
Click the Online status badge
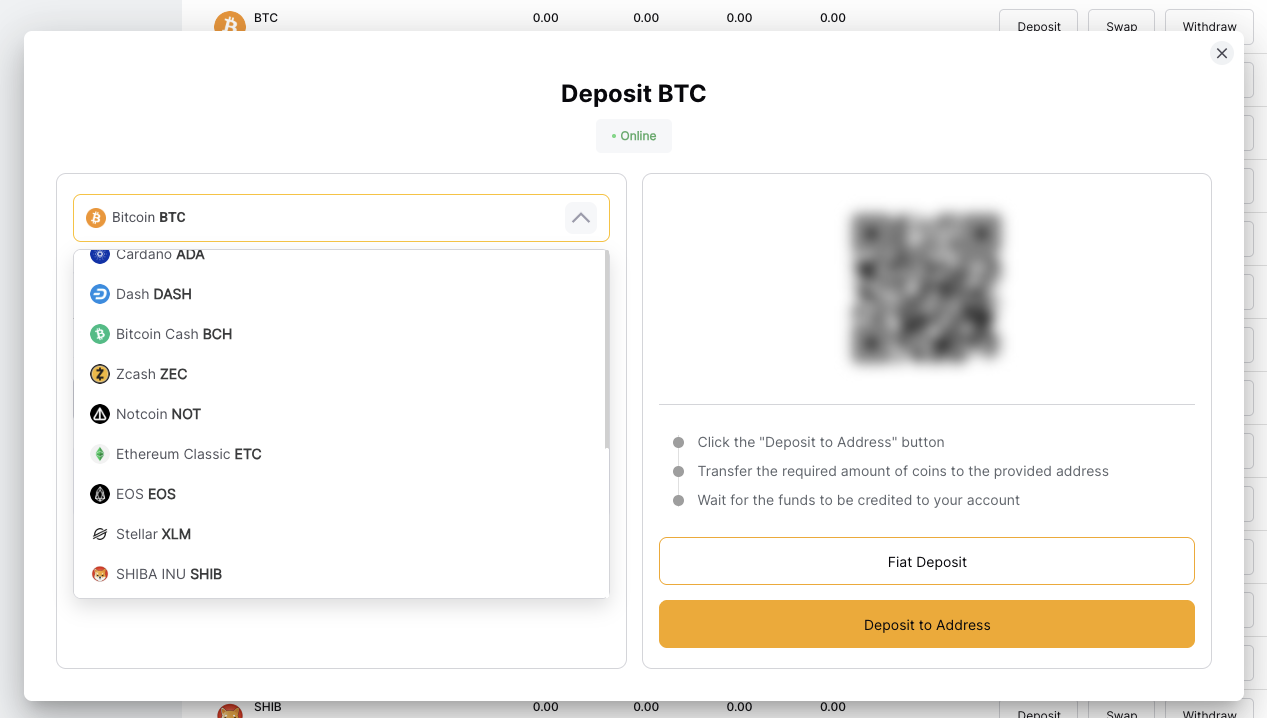click(633, 135)
